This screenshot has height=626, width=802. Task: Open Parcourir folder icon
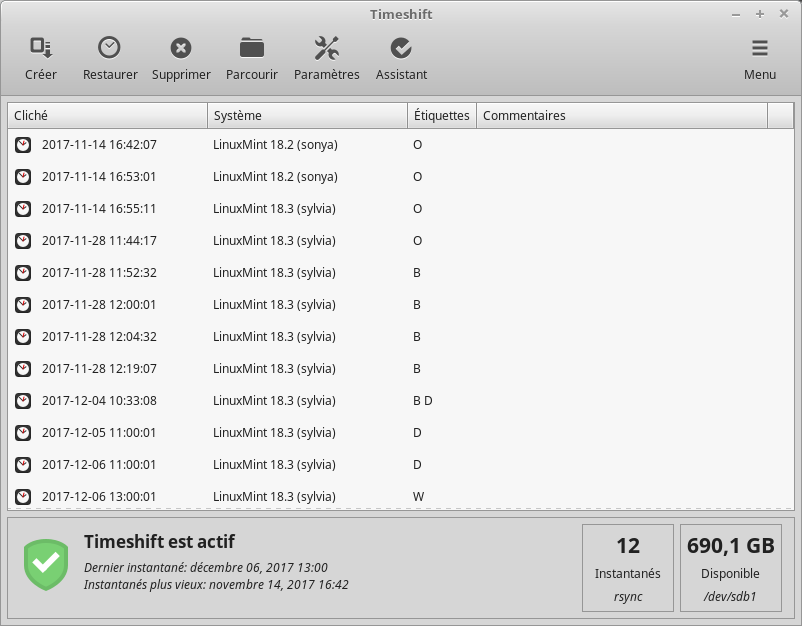point(252,48)
